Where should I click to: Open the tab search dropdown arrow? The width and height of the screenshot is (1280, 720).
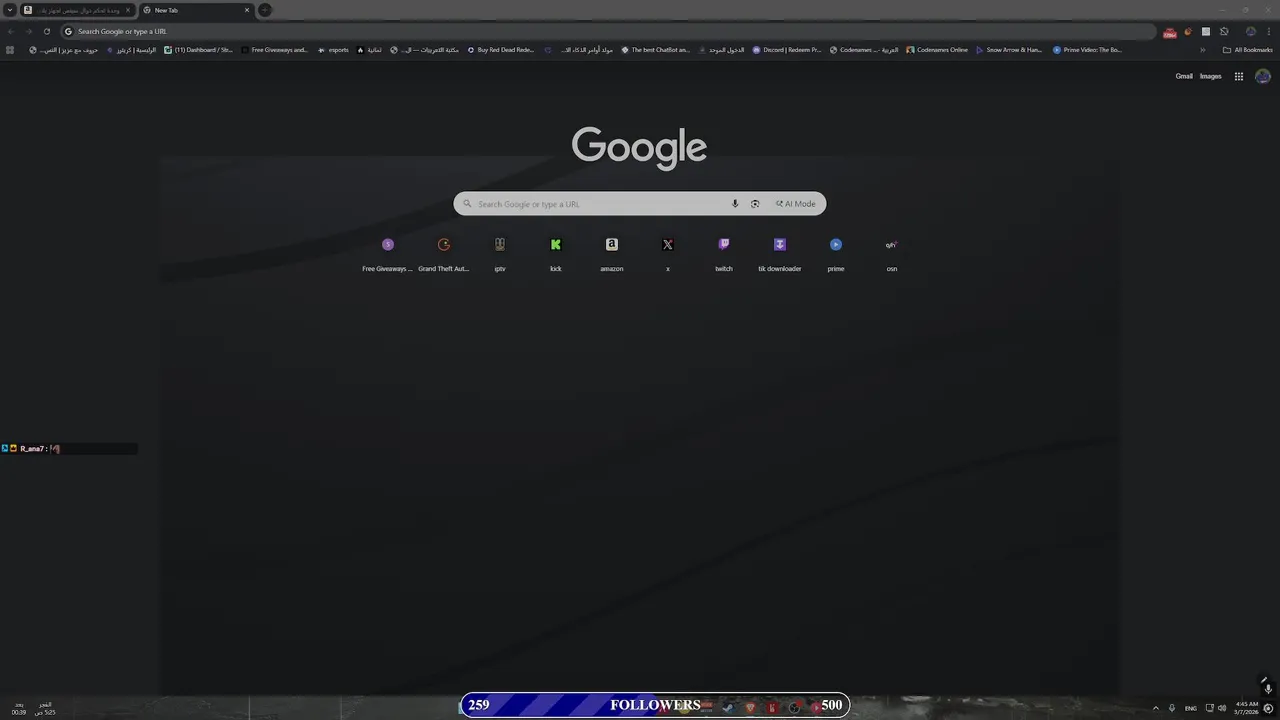tap(9, 10)
